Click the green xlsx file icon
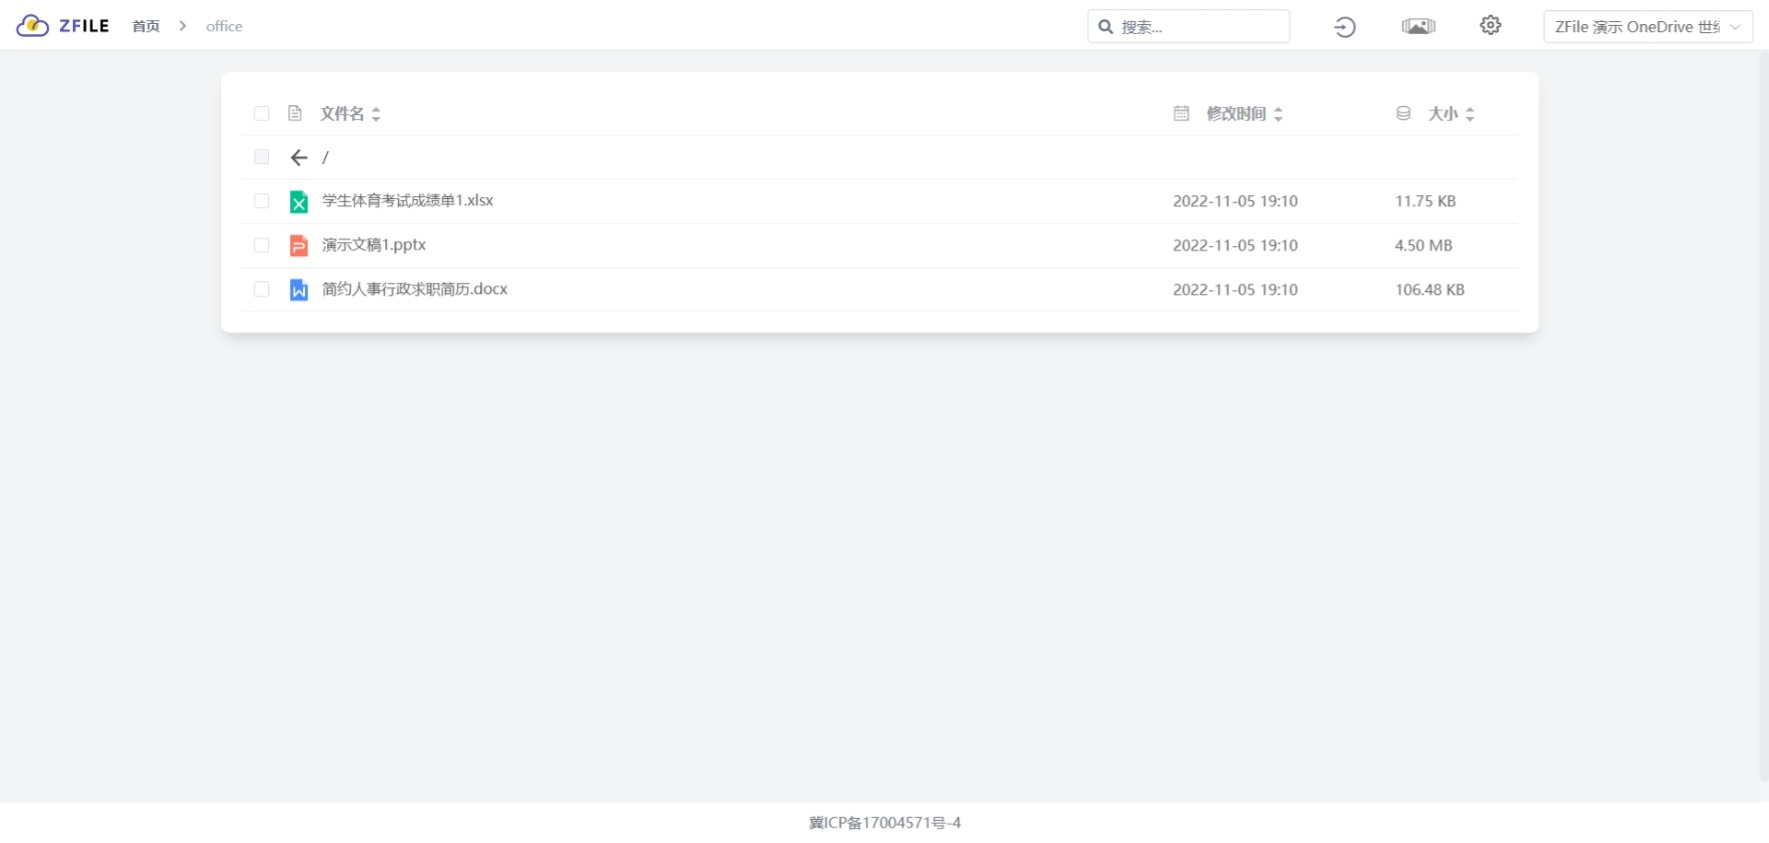The image size is (1769, 843). click(x=298, y=201)
